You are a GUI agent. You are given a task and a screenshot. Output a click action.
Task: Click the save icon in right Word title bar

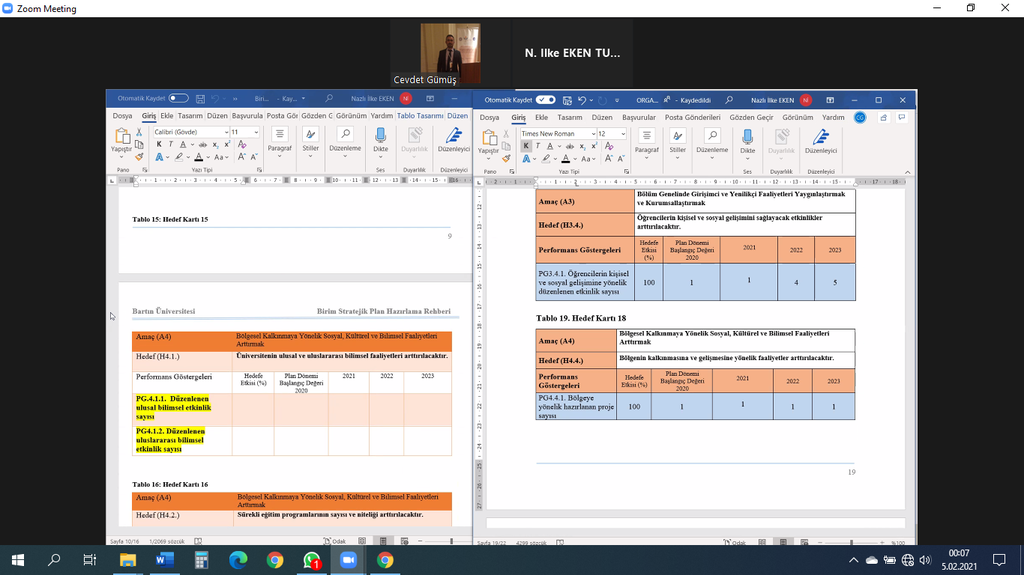pyautogui.click(x=567, y=100)
